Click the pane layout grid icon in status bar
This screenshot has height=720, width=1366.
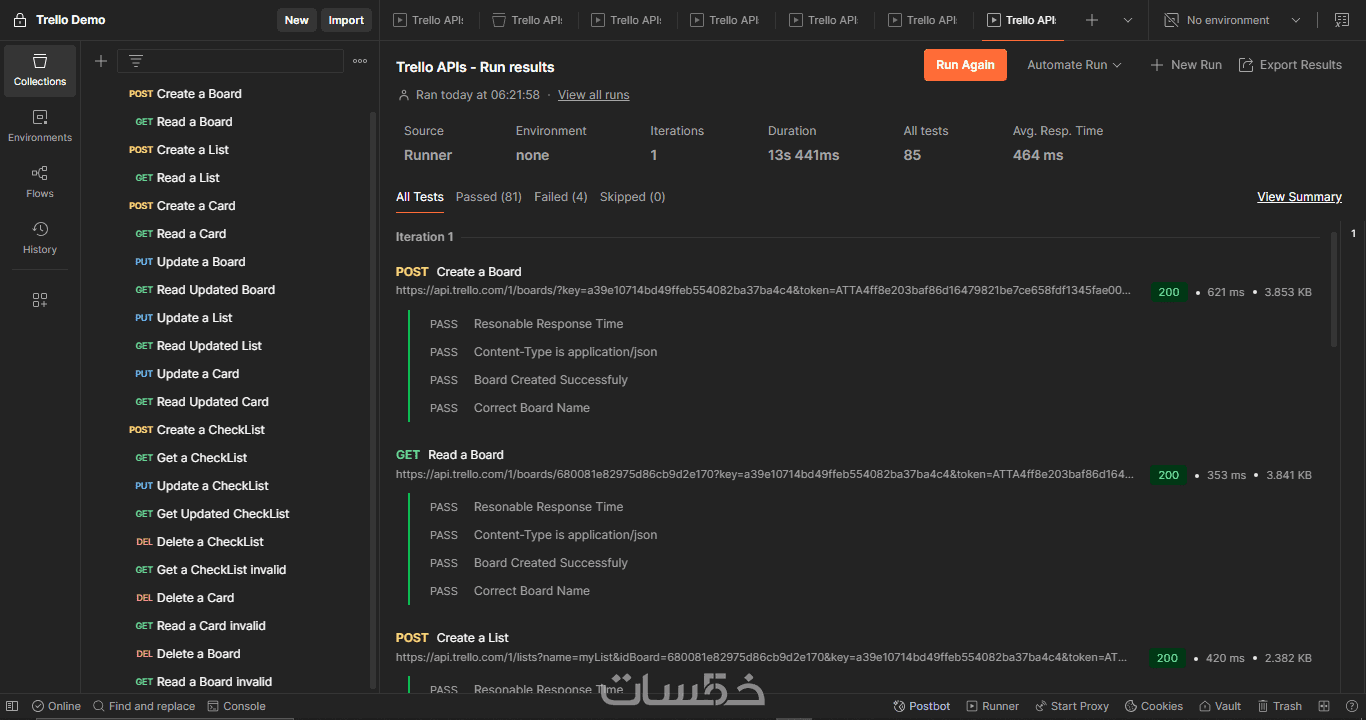pyautogui.click(x=1324, y=706)
